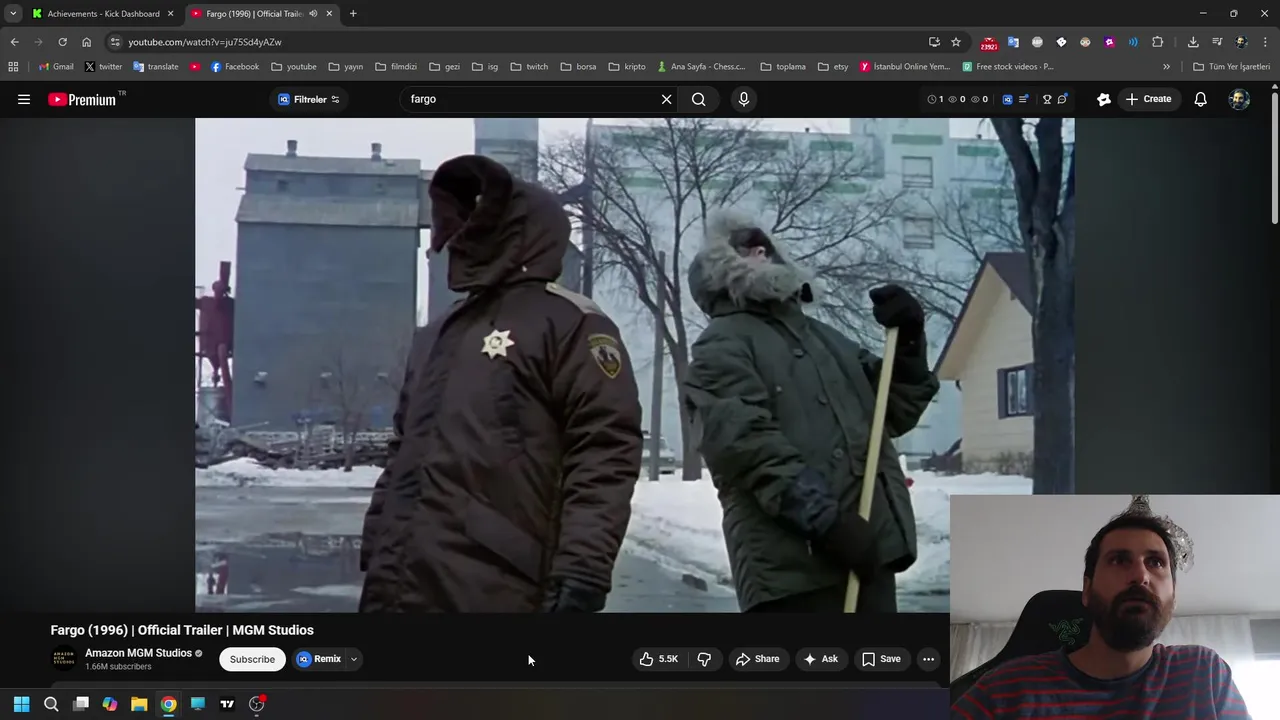Open the list icon beside the IQ badge
1280x720 pixels.
click(1023, 99)
